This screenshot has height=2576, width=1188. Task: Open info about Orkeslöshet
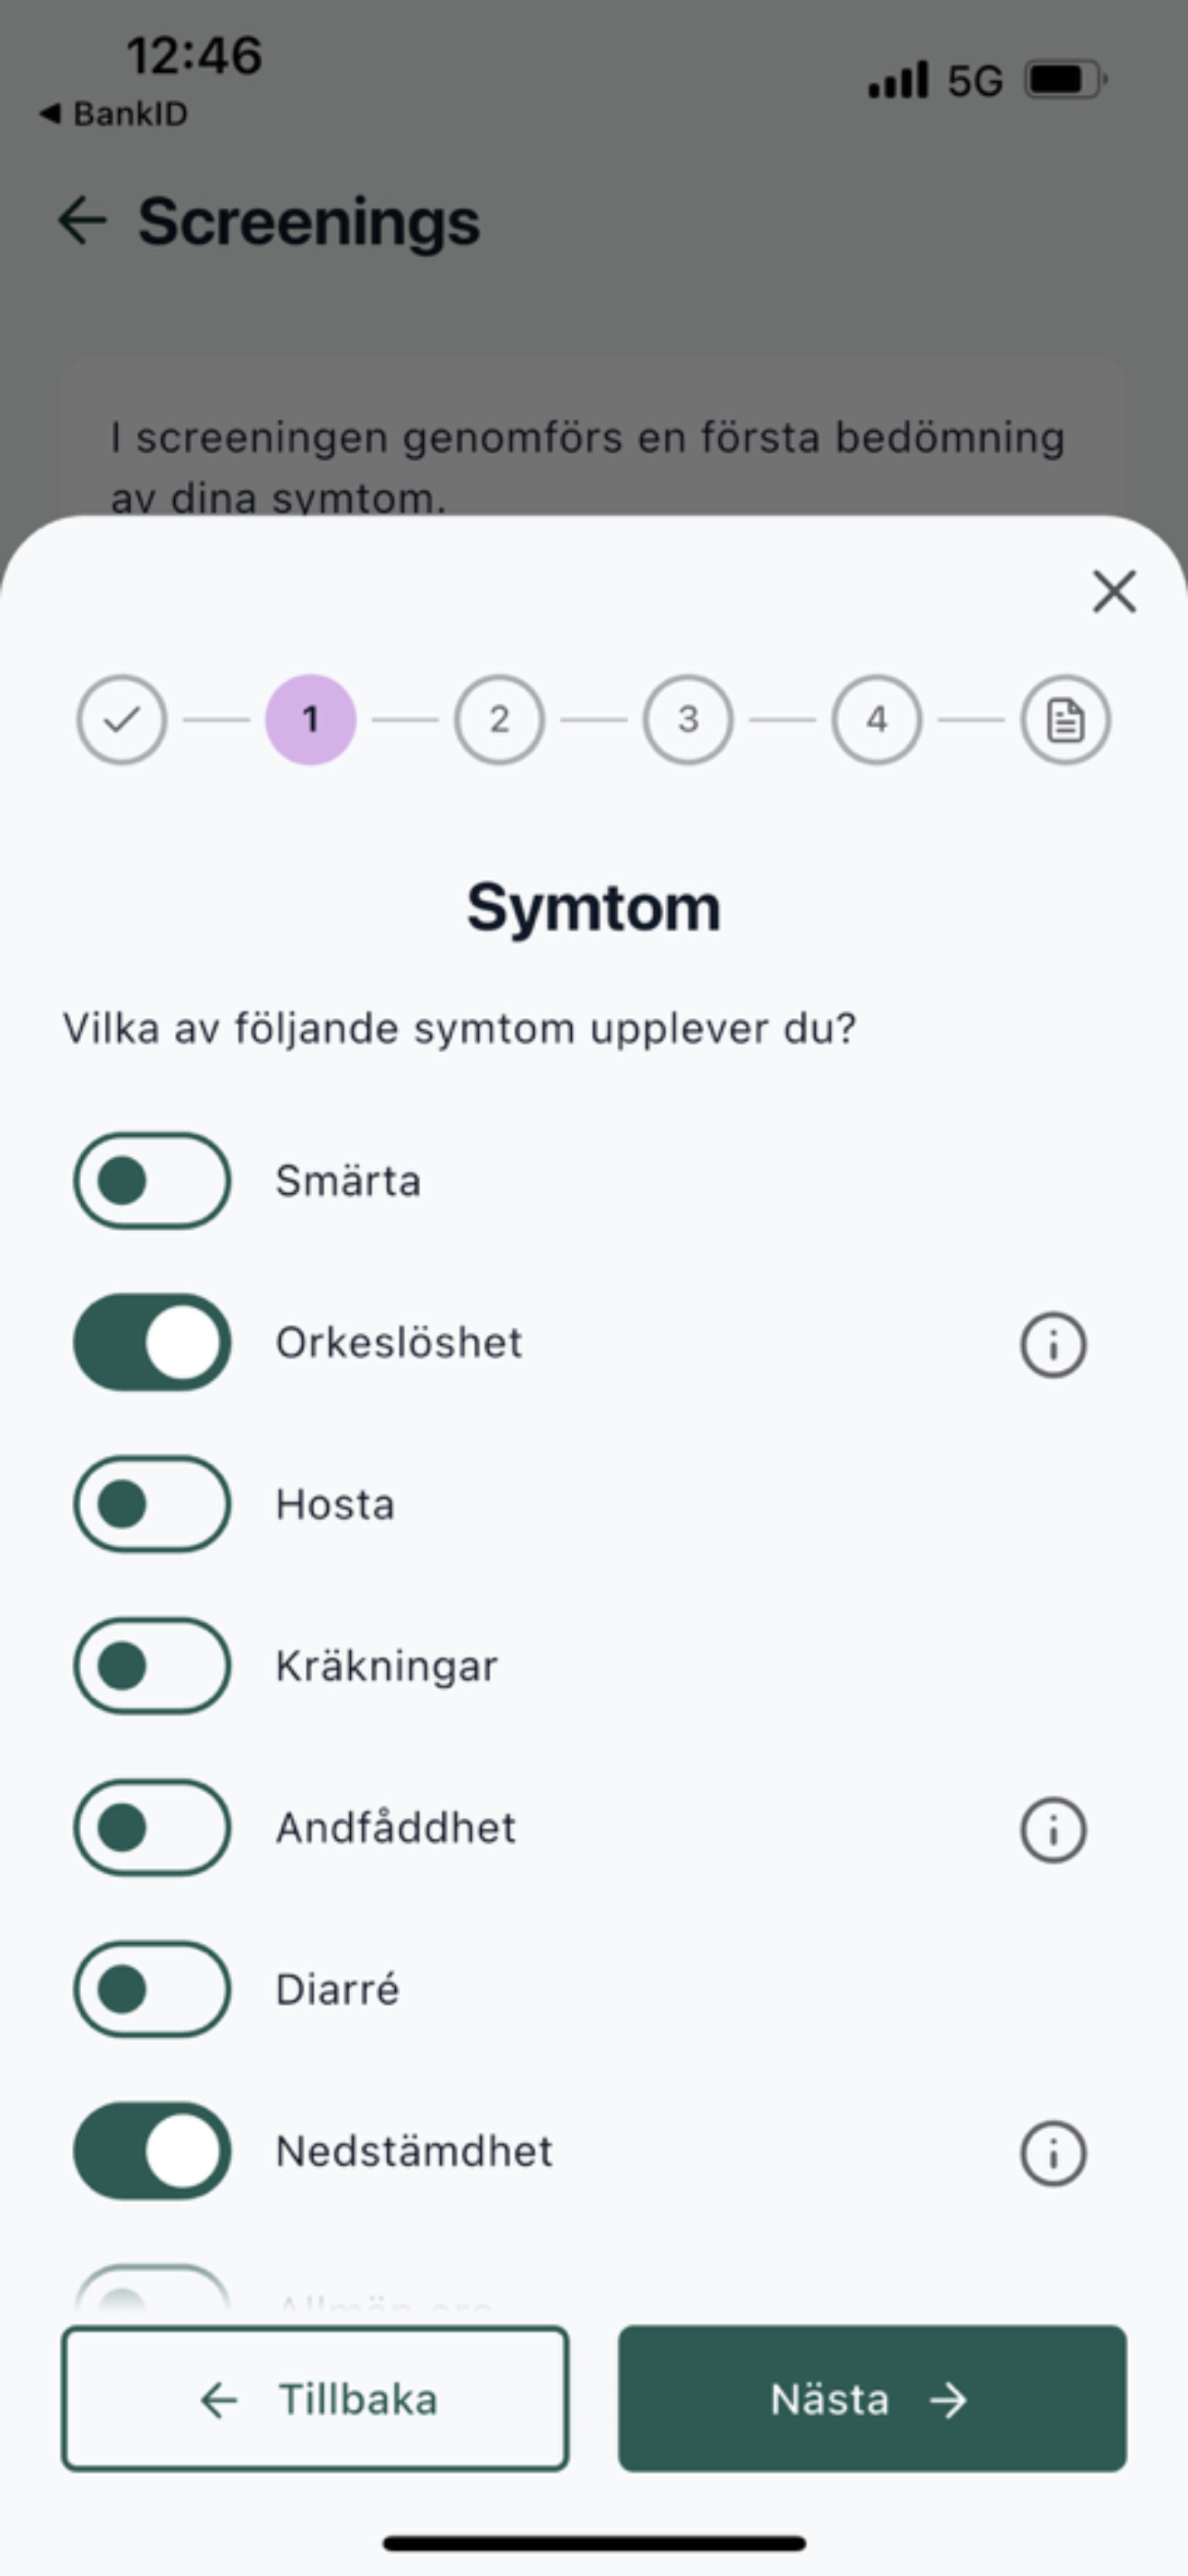click(x=1053, y=1344)
